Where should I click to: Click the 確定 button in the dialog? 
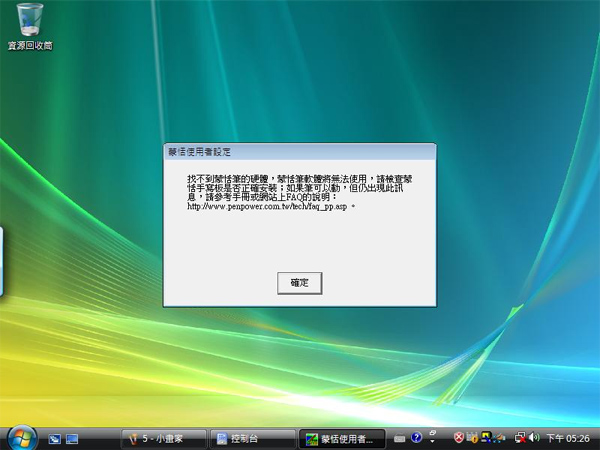click(x=299, y=283)
